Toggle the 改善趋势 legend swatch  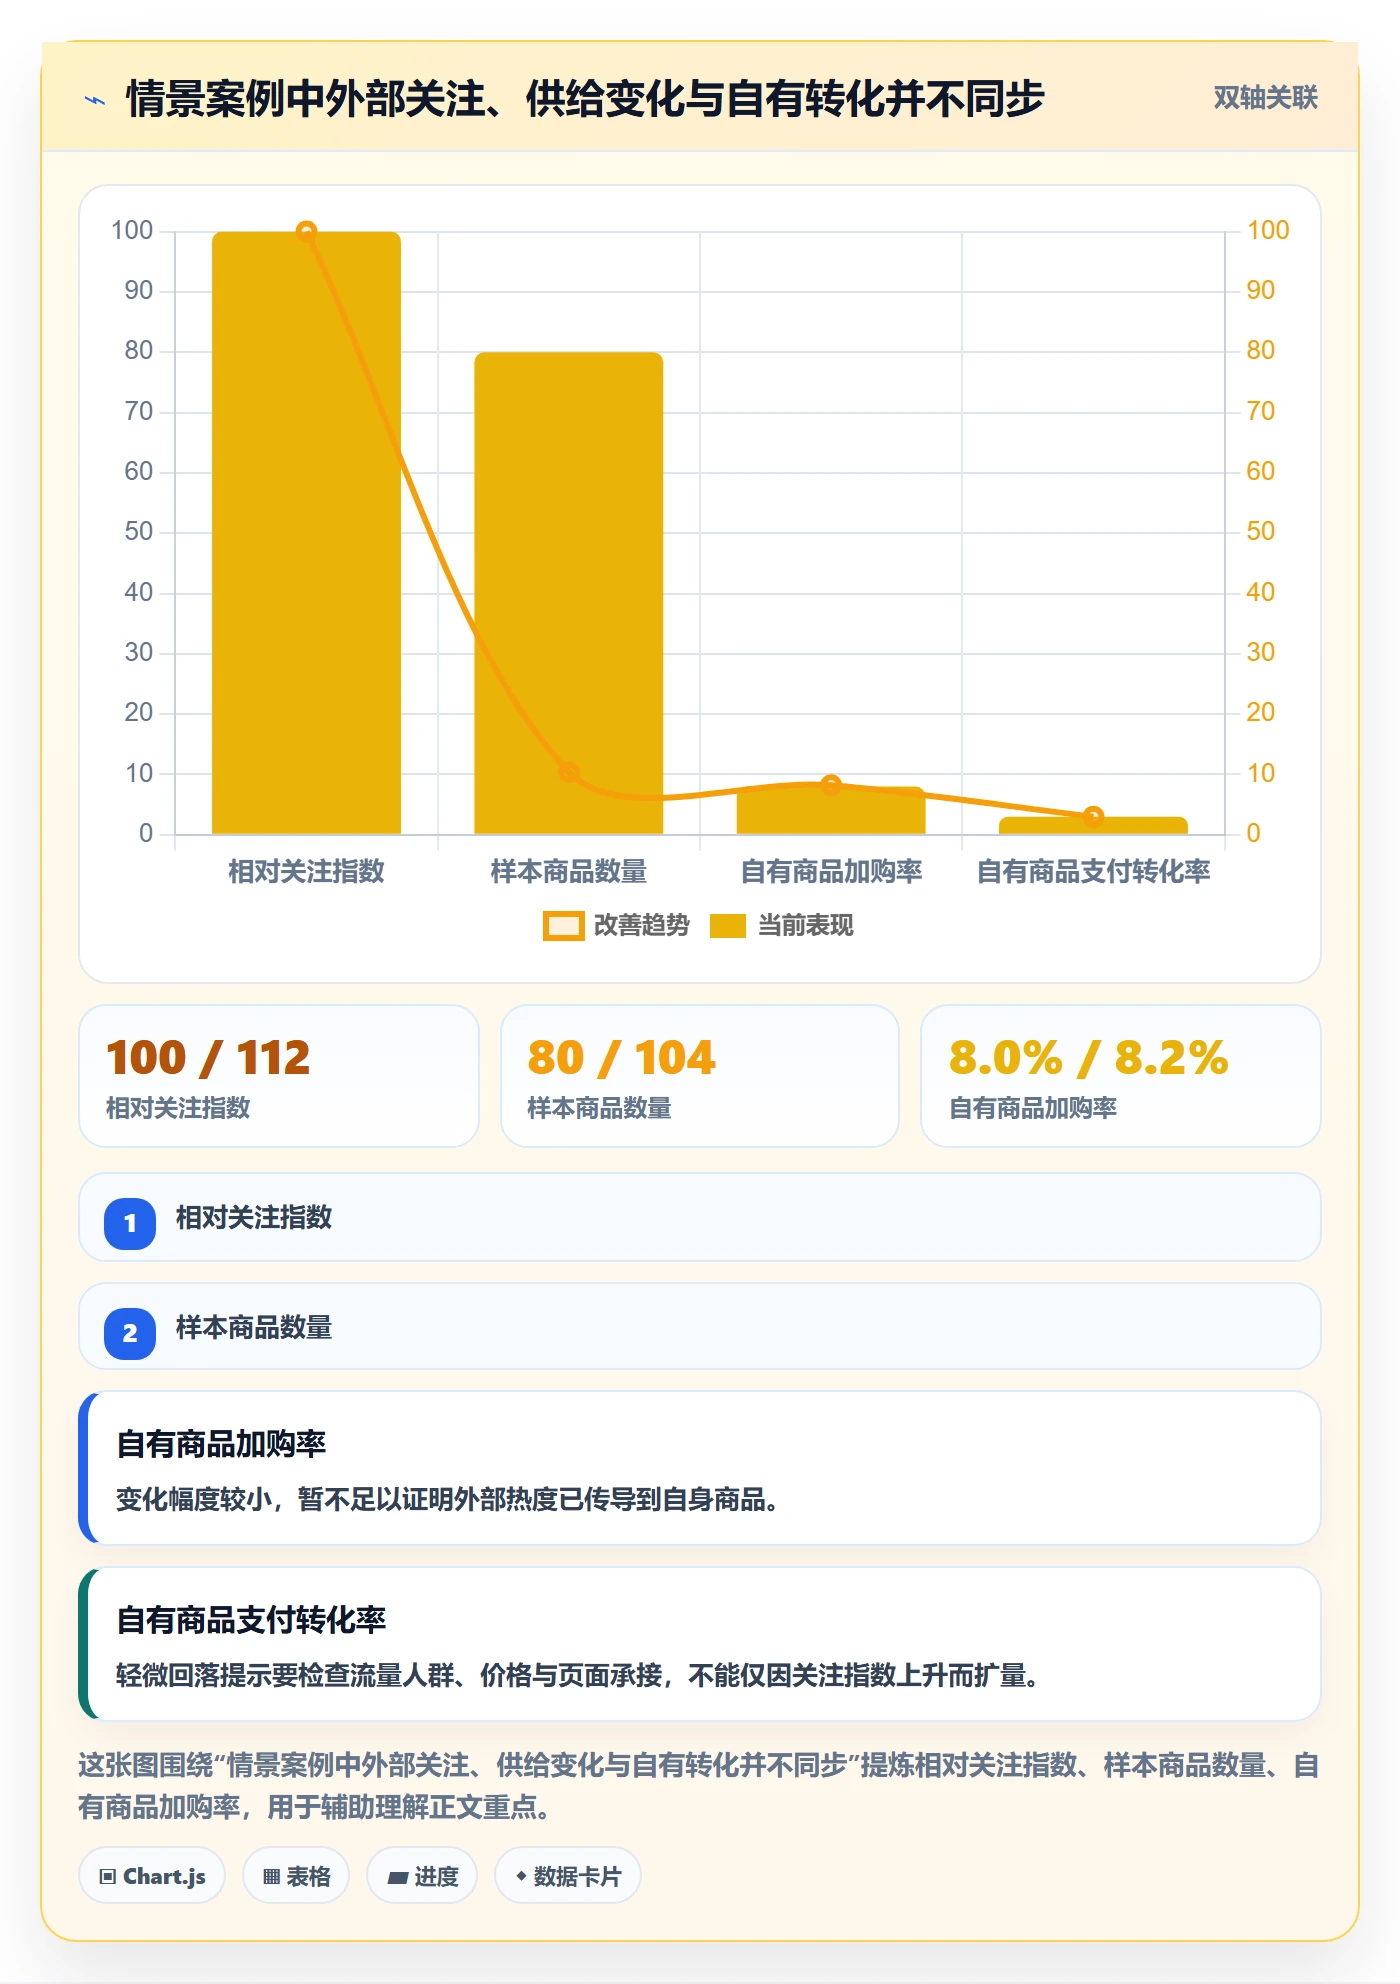pos(563,926)
